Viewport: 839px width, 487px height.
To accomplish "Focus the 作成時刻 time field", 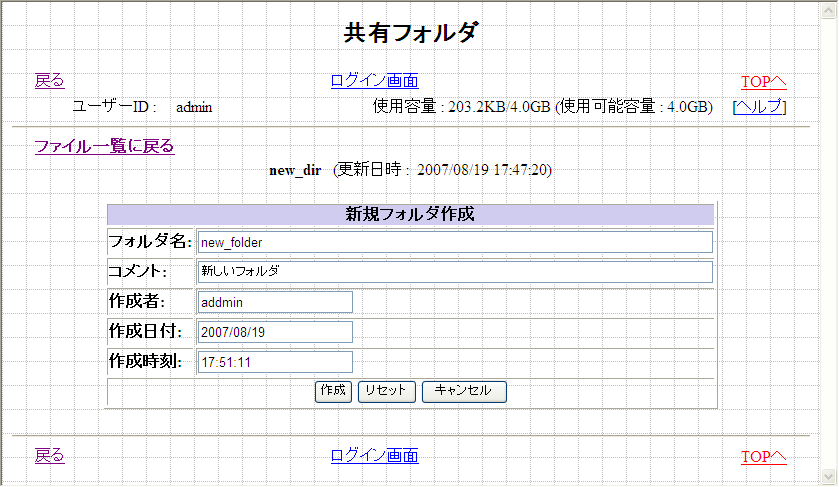I will [275, 362].
